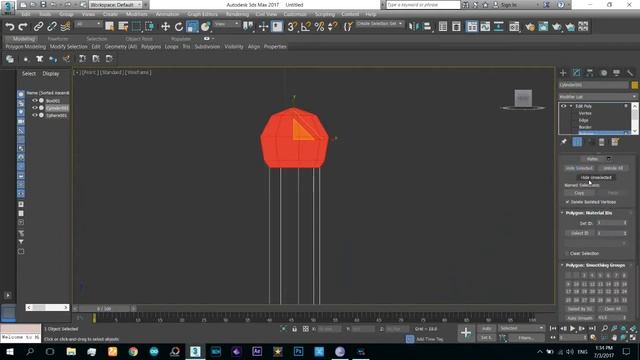Screen dimensions: 640x360
Task: Click the Align tool icon
Action: 427,27
